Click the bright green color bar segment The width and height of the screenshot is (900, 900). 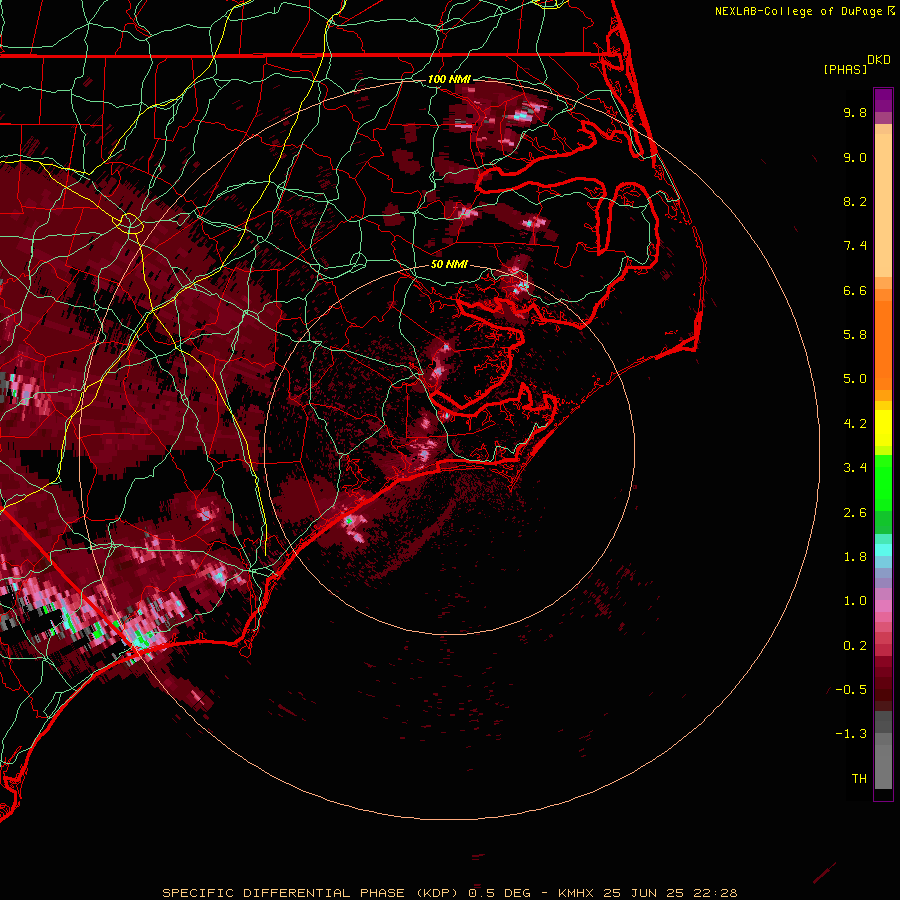click(x=883, y=483)
